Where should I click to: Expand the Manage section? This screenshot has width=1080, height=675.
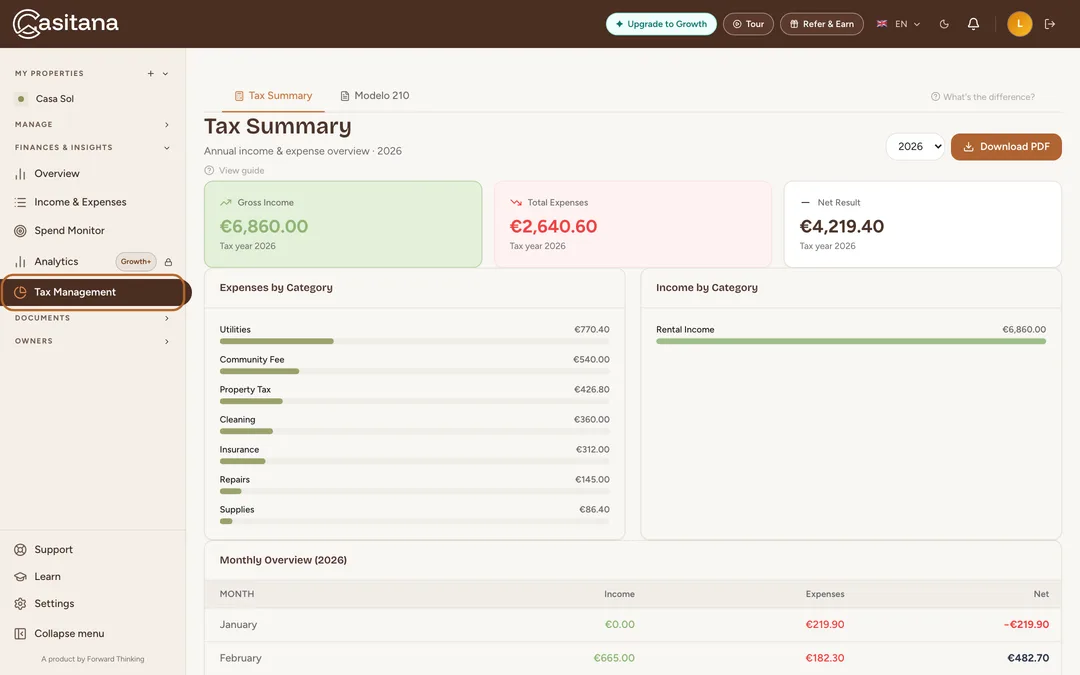click(x=92, y=125)
